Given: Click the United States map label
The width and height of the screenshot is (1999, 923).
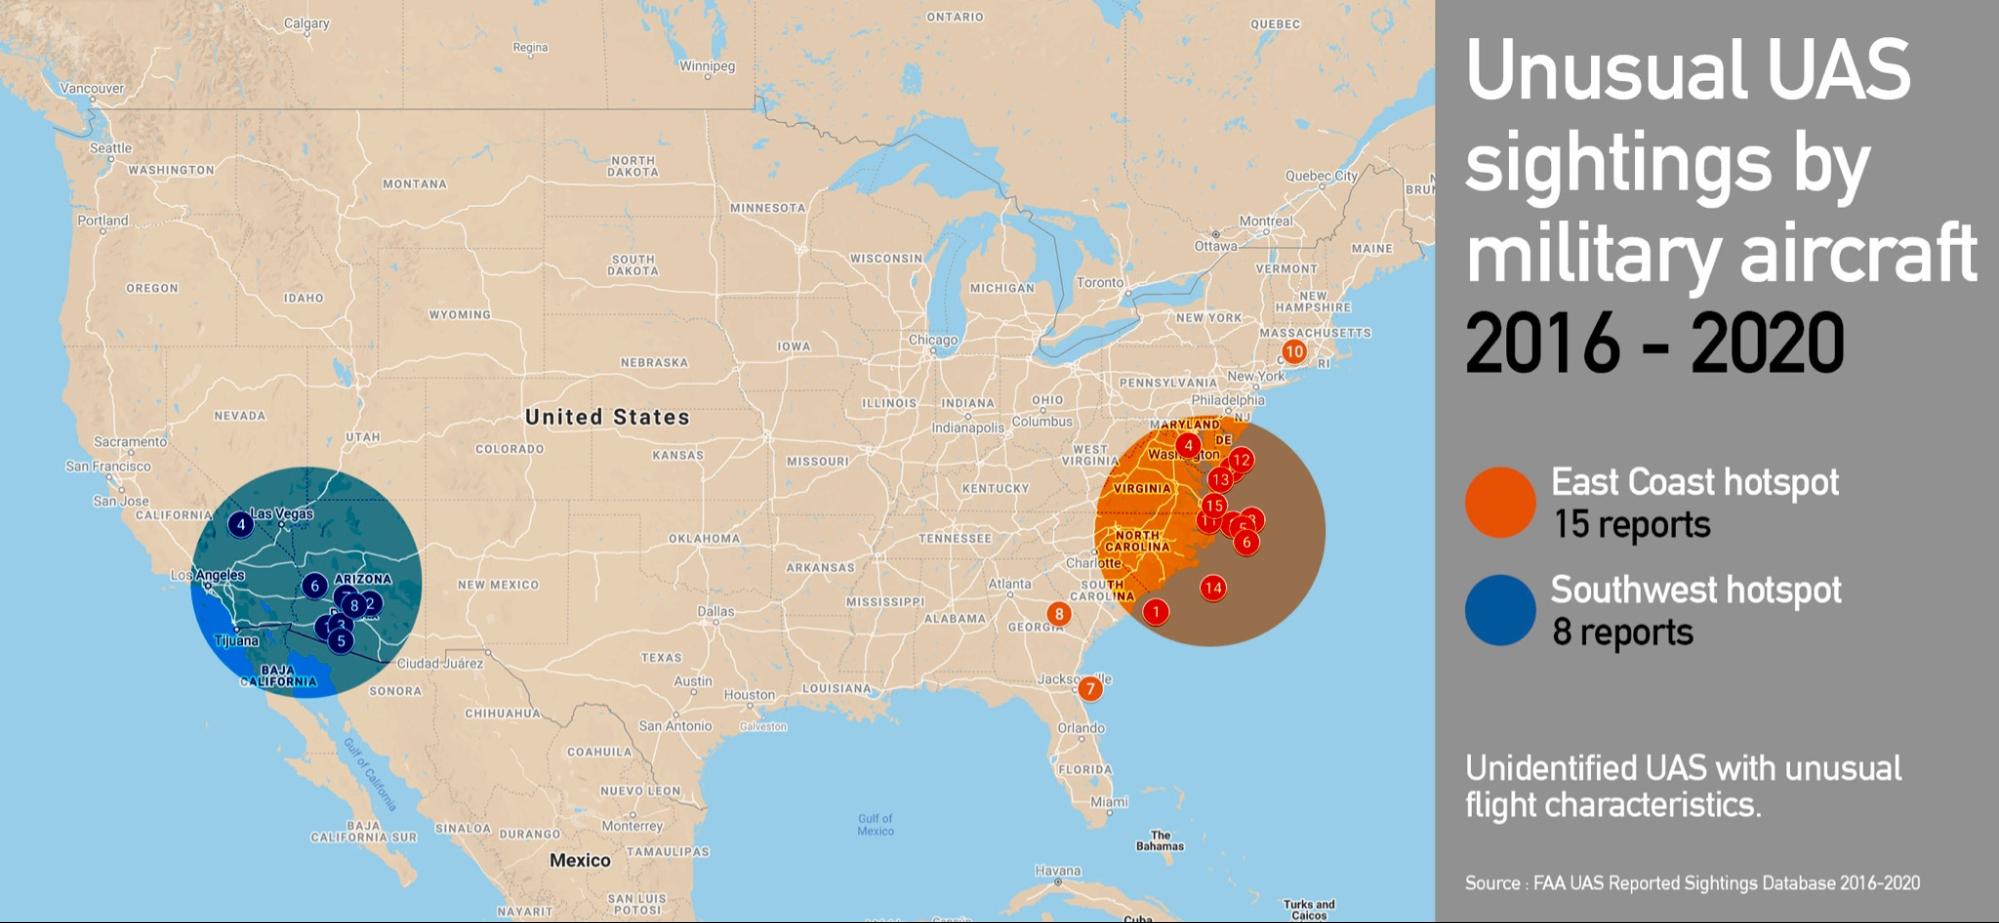Looking at the screenshot, I should 607,417.
